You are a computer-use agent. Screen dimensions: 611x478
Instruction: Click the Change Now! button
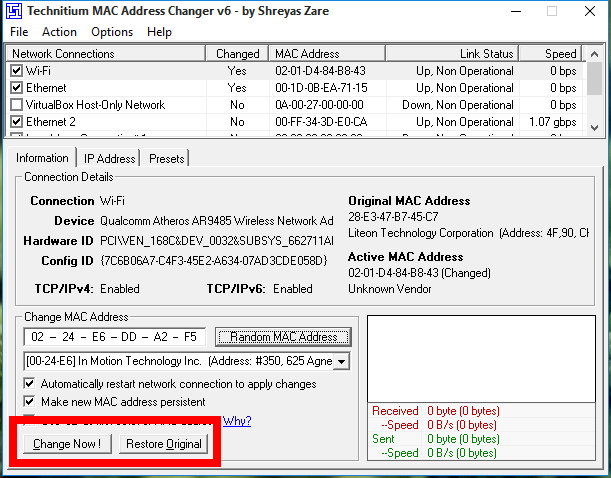pos(67,444)
